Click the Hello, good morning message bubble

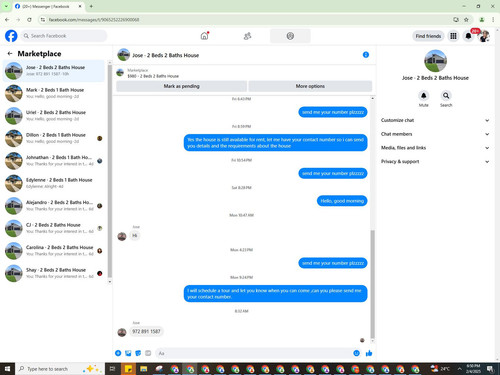pyautogui.click(x=342, y=201)
